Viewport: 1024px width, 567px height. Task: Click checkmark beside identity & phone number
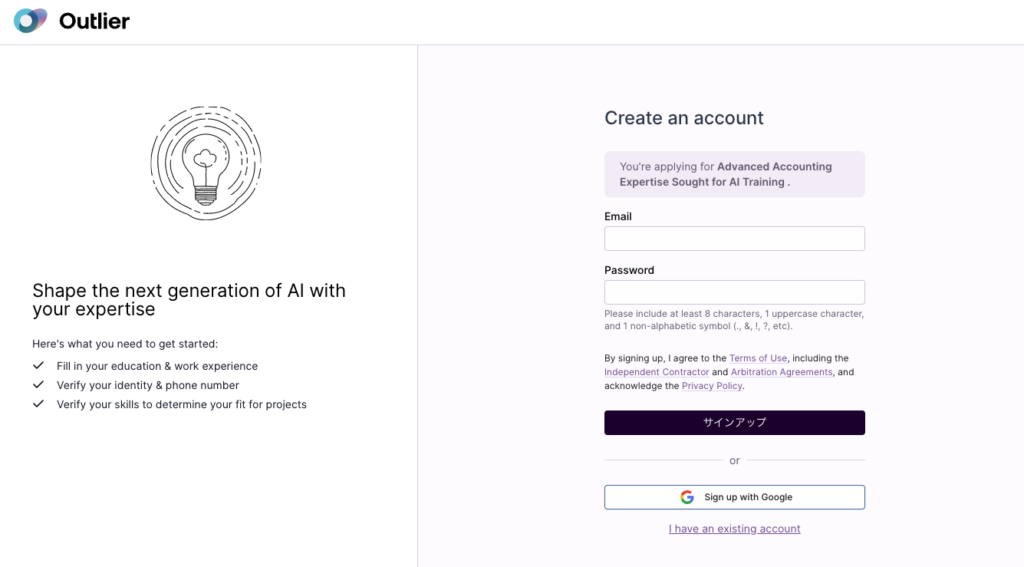pos(39,385)
